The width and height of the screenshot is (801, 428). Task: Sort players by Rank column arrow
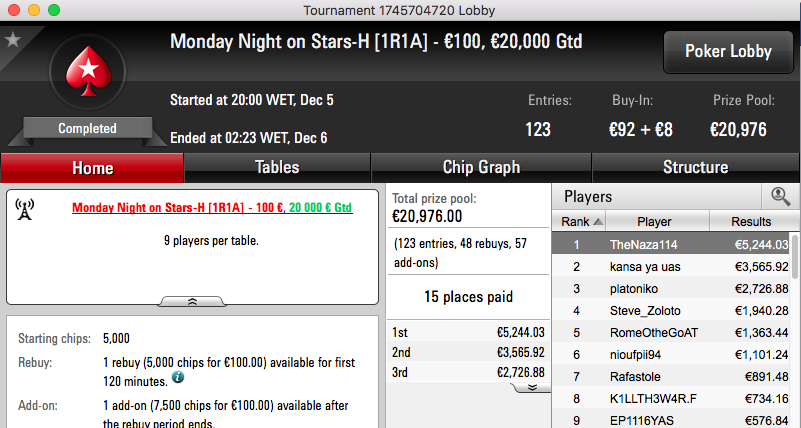[x=598, y=222]
